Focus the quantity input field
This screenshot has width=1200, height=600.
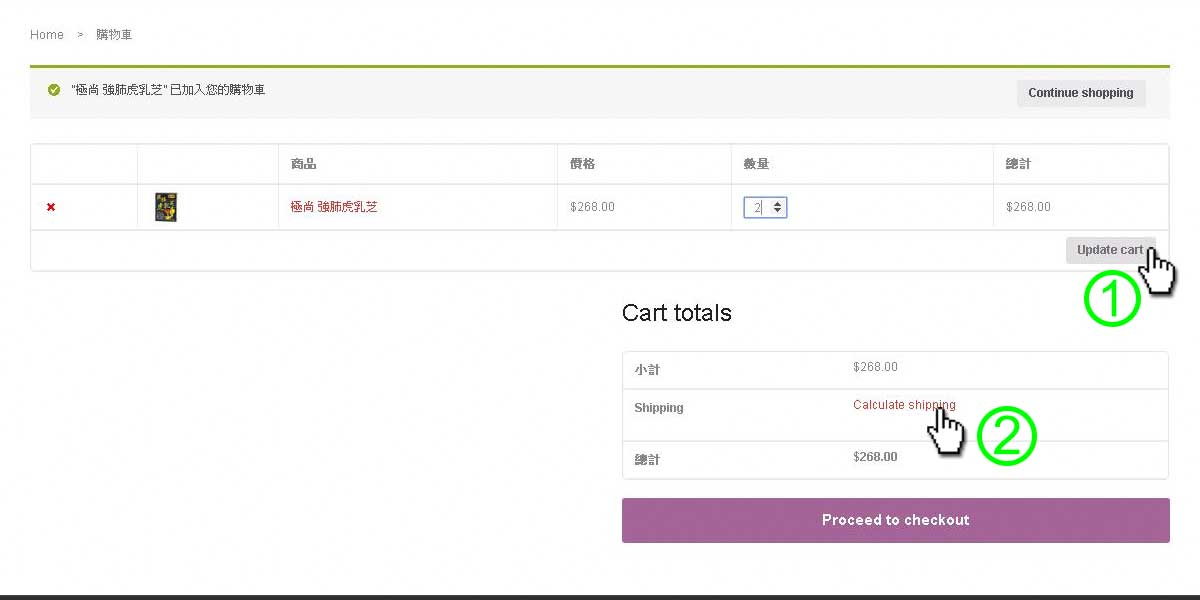tap(757, 207)
